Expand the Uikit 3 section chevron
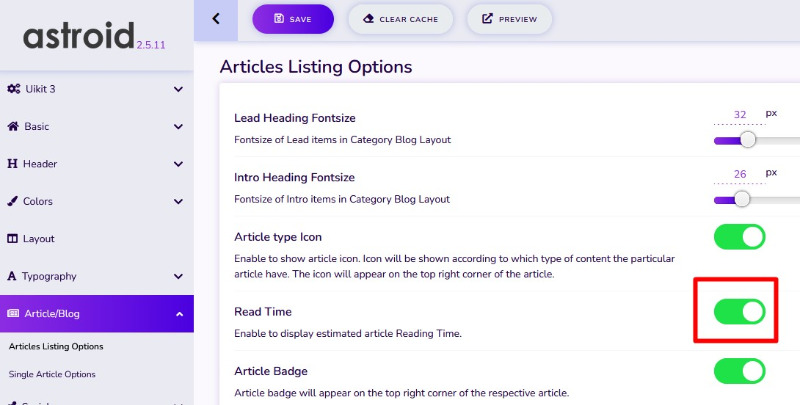Viewport: 800px width, 405px height. 178,89
